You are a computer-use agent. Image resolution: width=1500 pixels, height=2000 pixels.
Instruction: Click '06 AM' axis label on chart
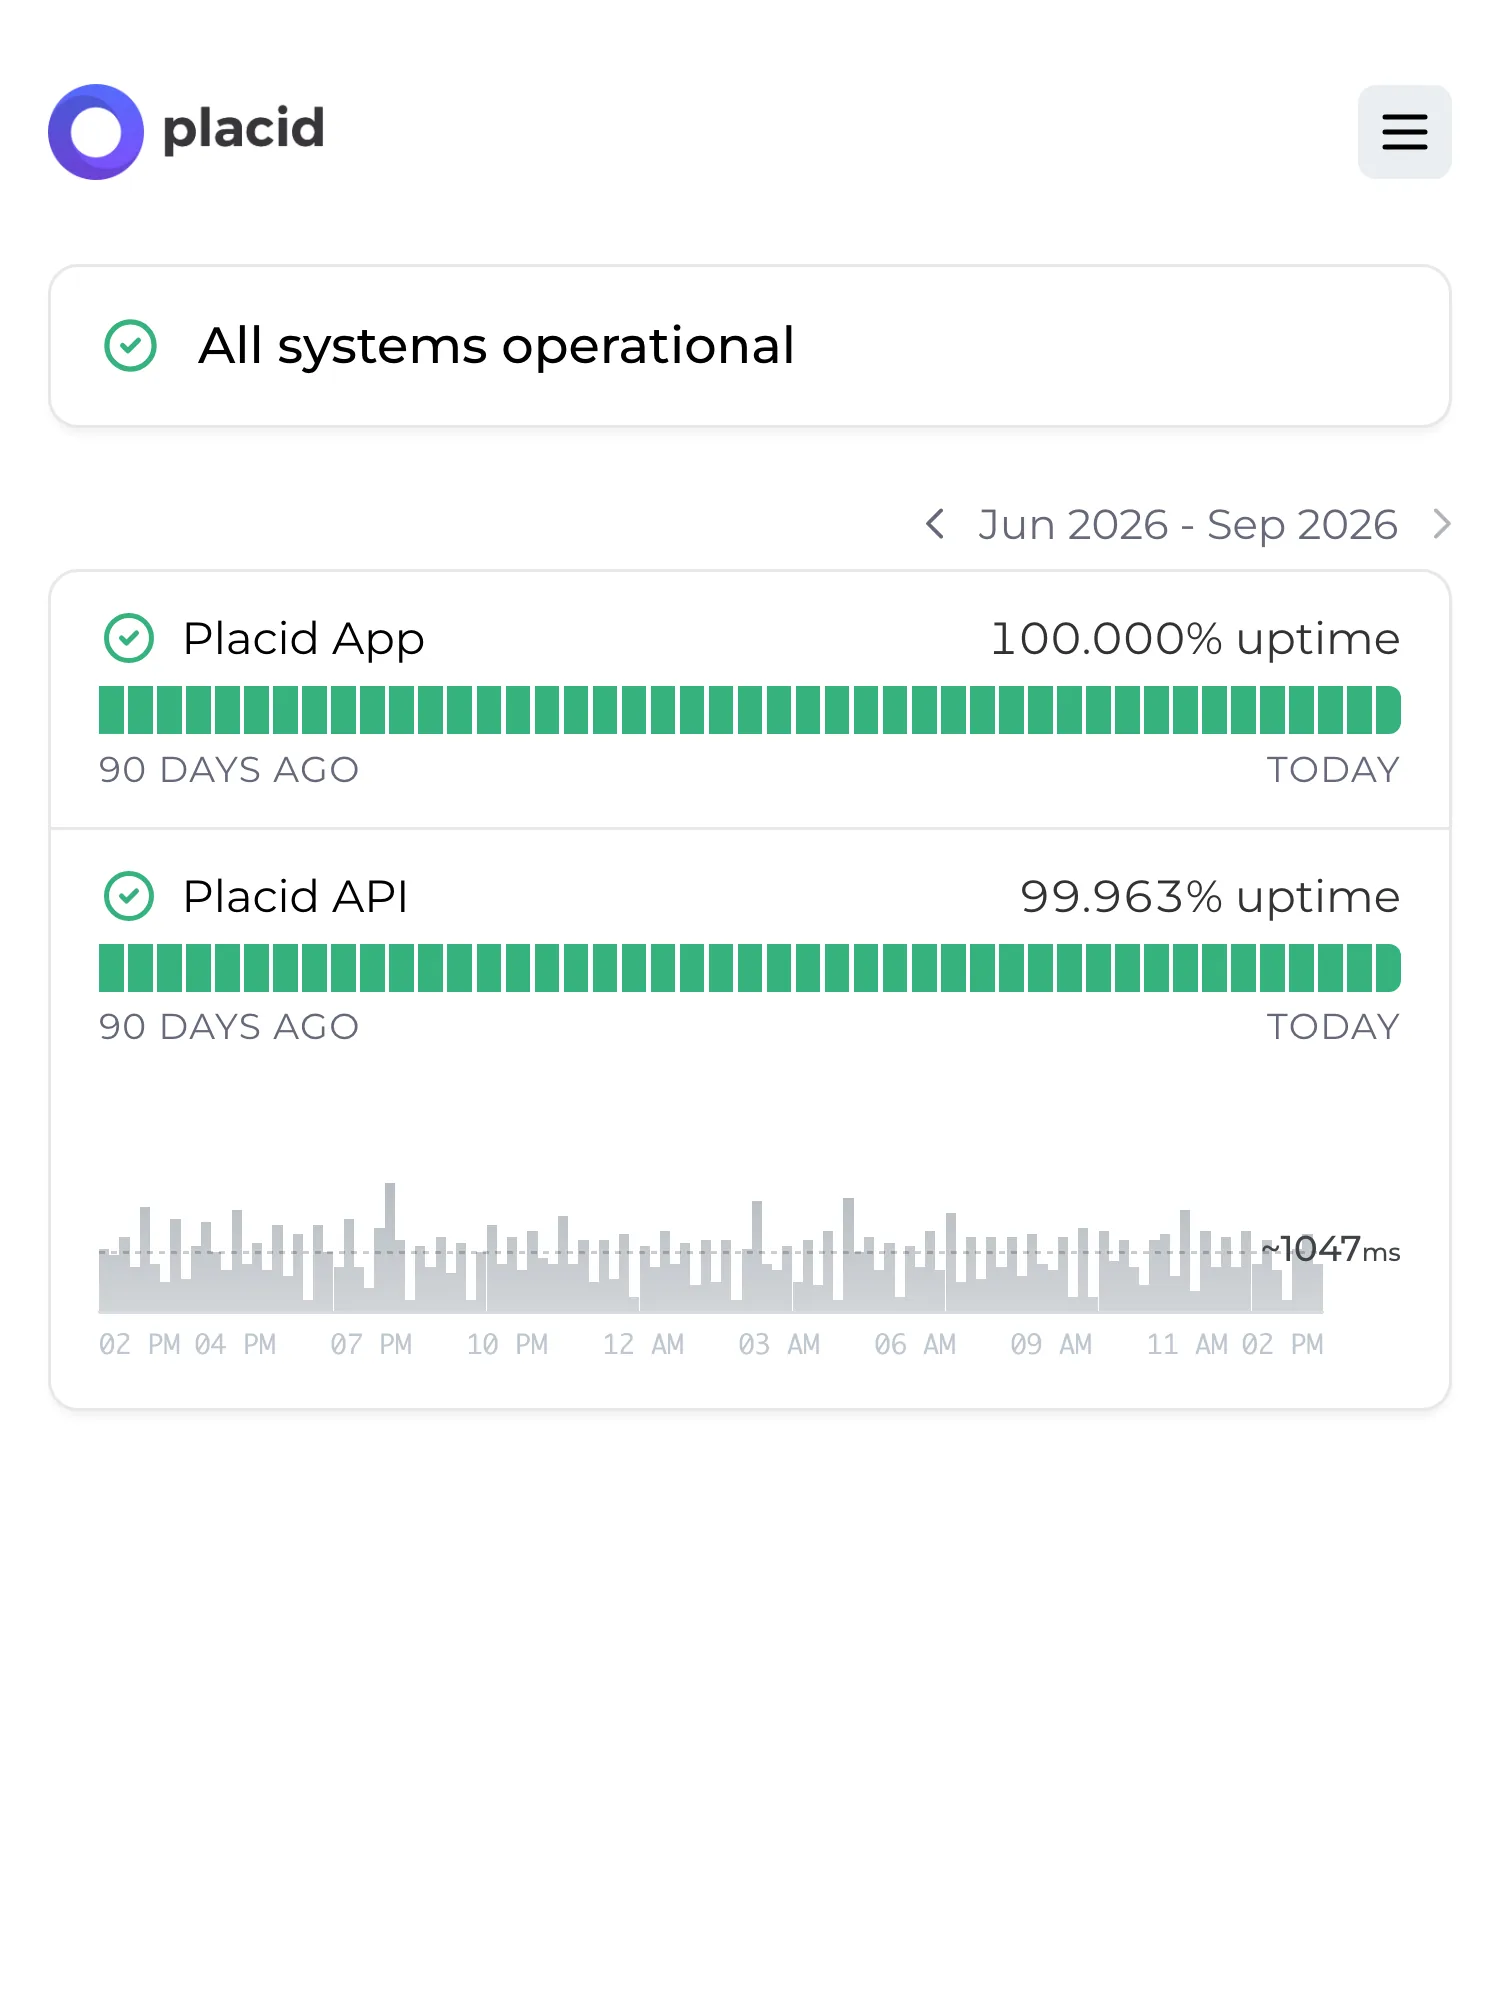915,1344
